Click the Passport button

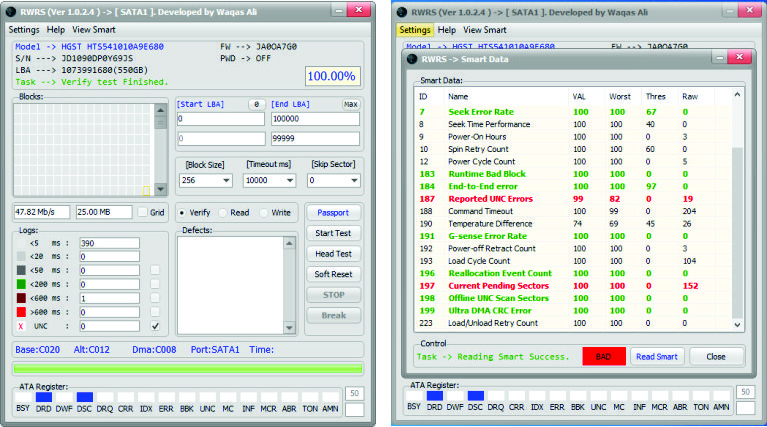click(333, 213)
